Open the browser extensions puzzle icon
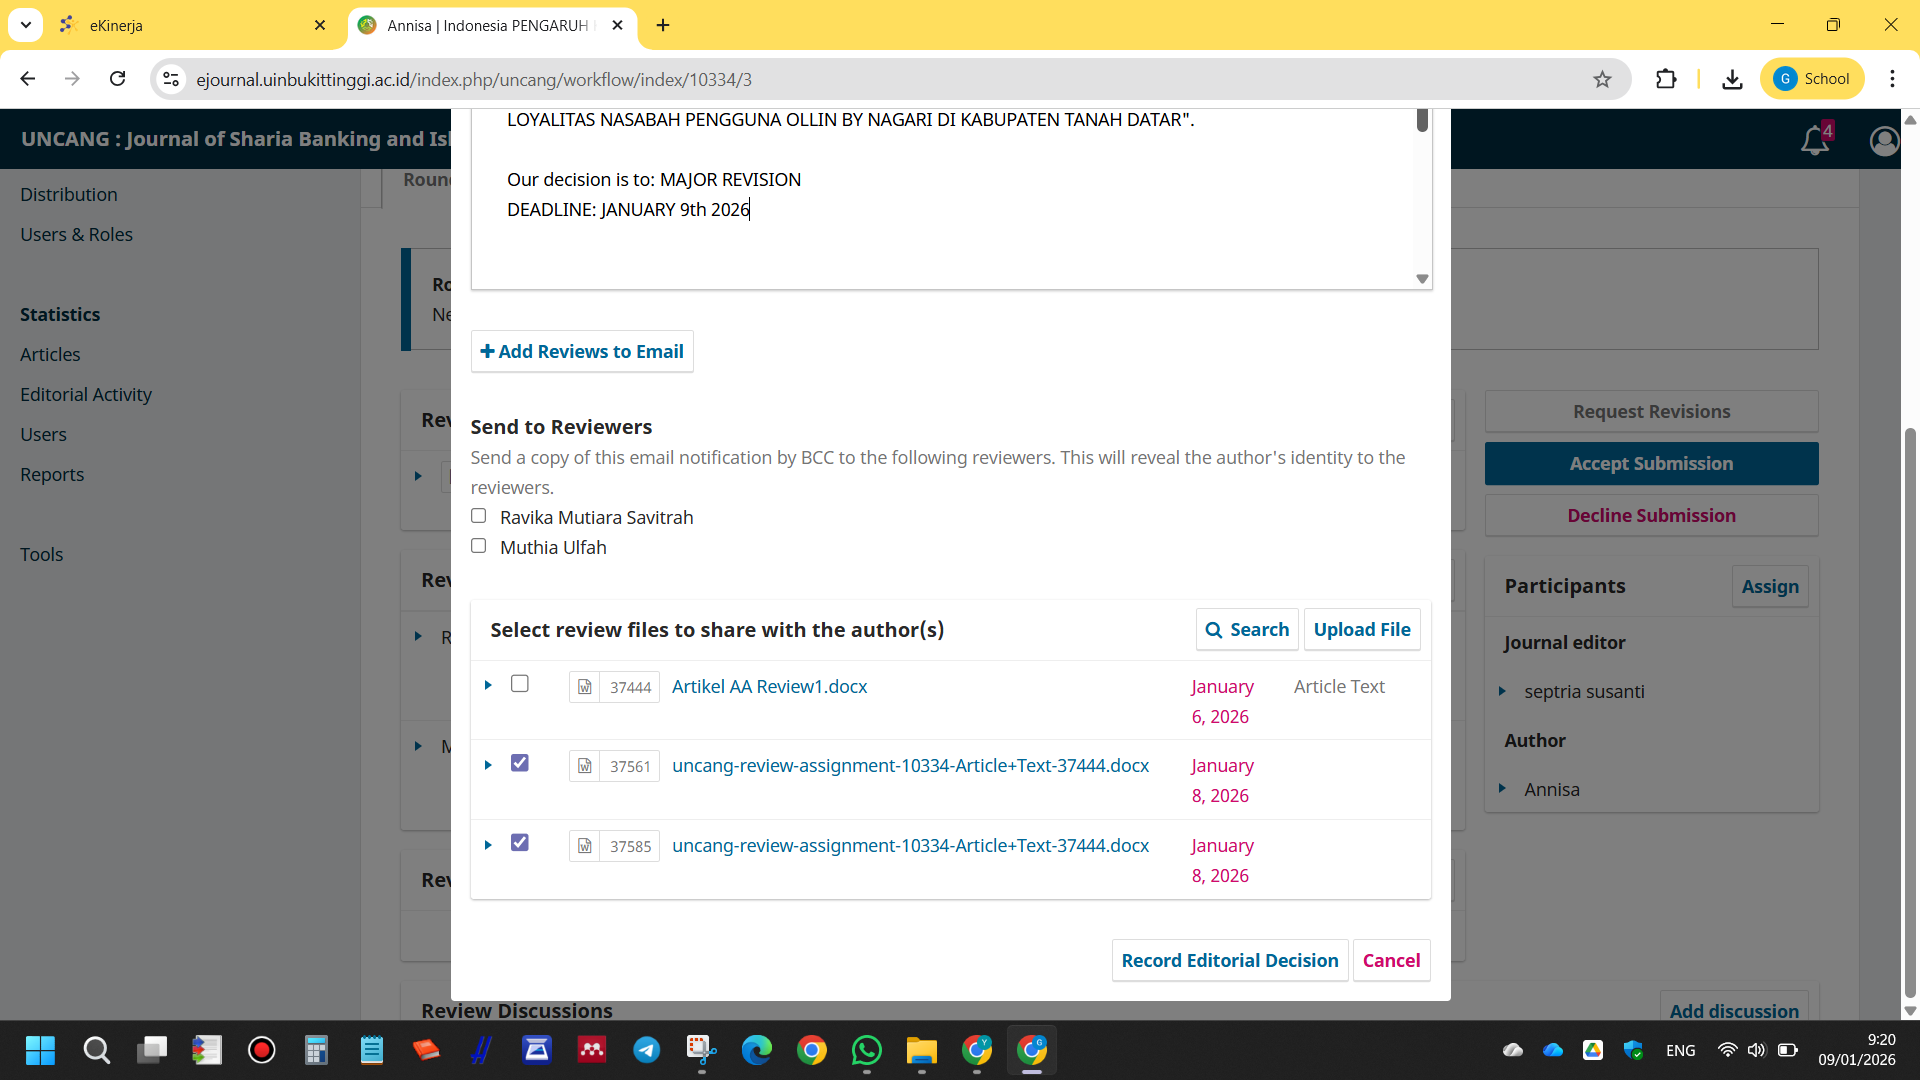 pos(1666,79)
